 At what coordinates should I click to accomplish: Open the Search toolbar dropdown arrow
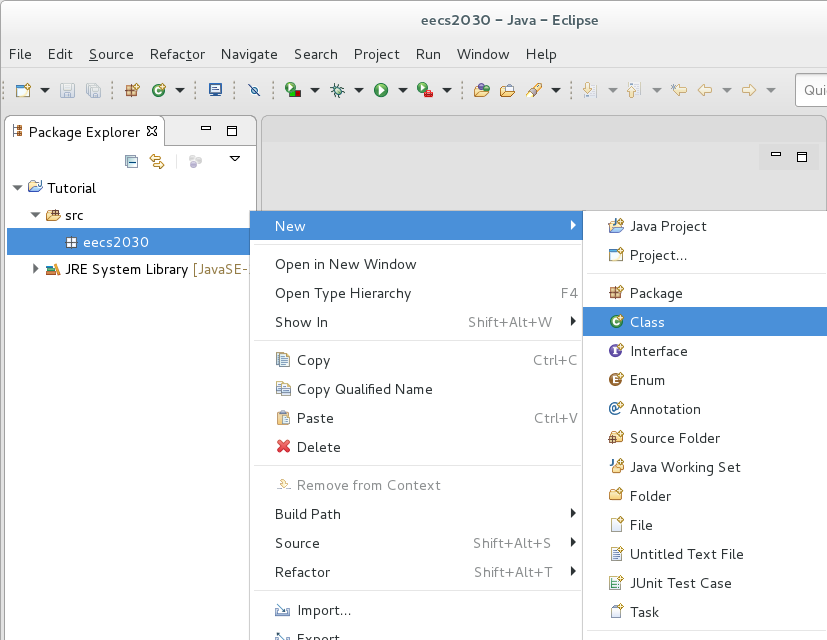click(556, 90)
